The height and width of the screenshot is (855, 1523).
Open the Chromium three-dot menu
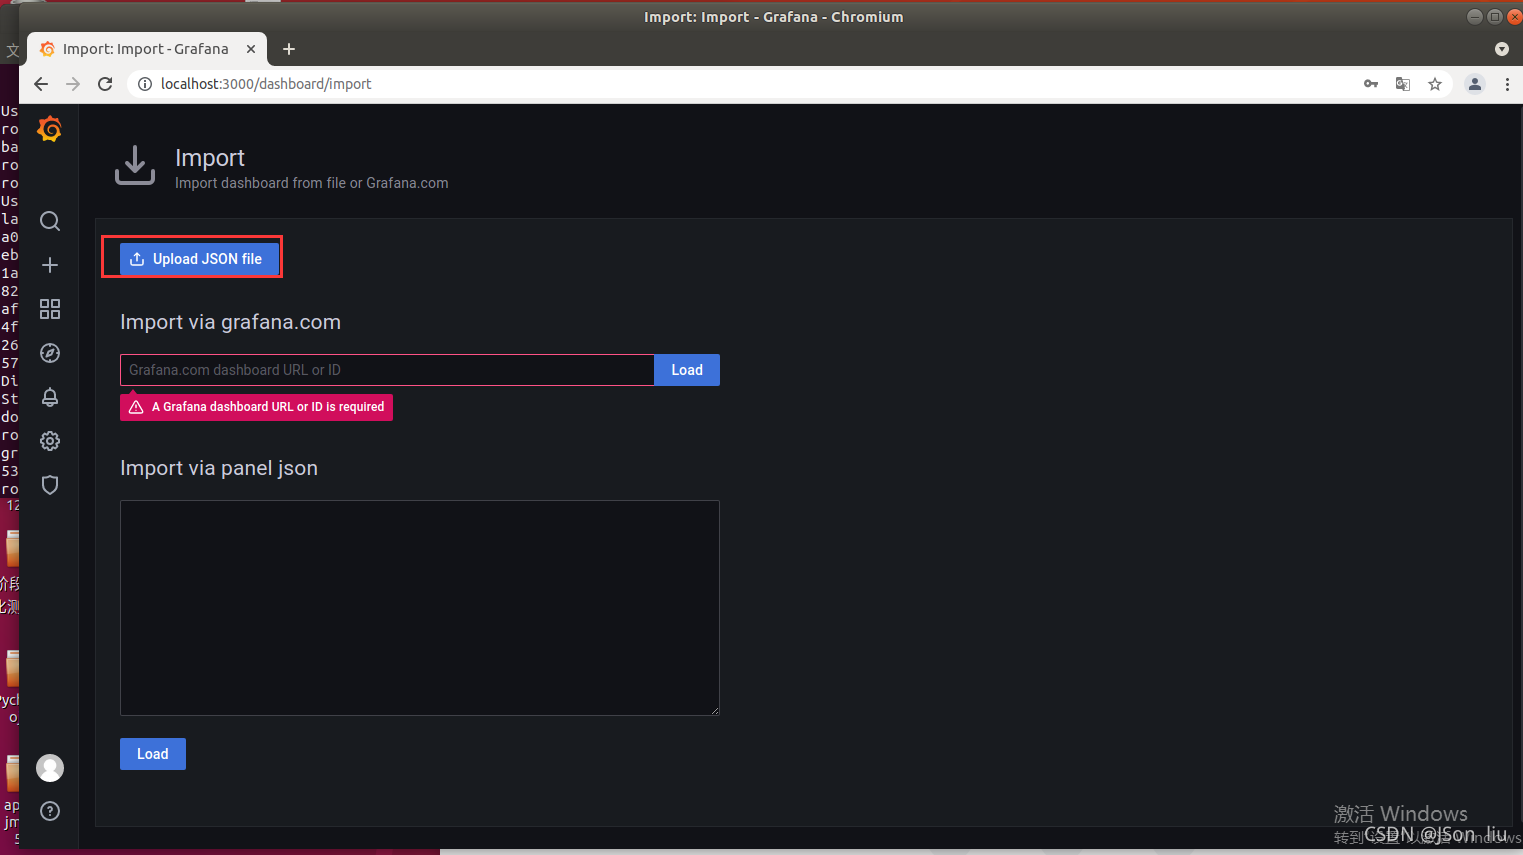[x=1507, y=84]
